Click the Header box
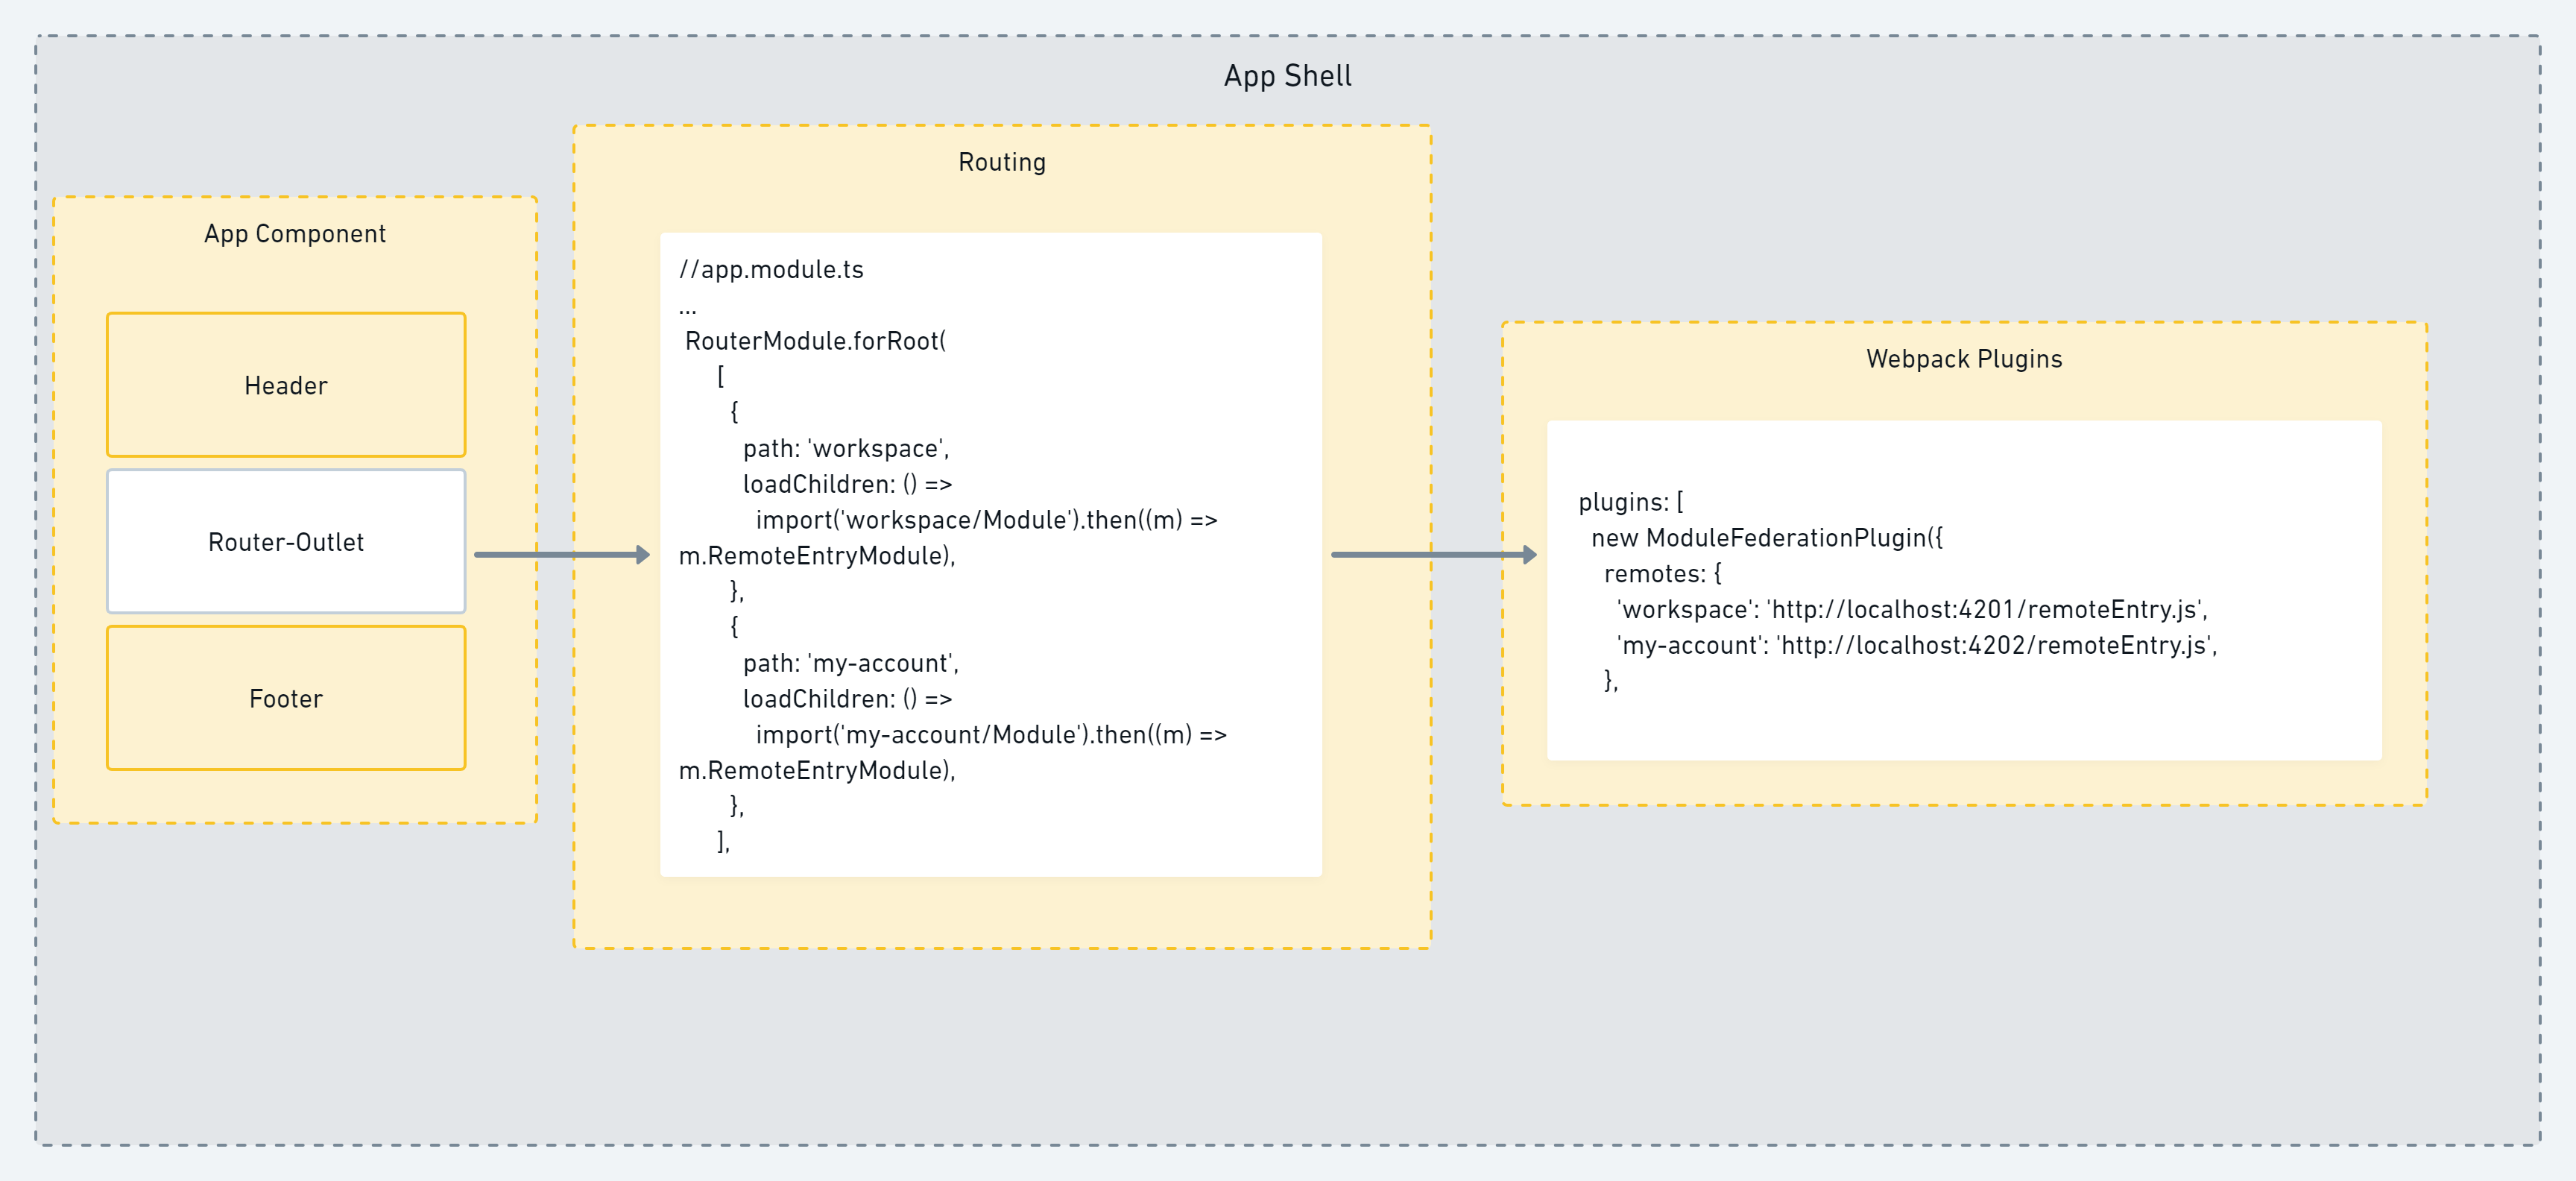Screen dimensions: 2576x1181 (286, 385)
